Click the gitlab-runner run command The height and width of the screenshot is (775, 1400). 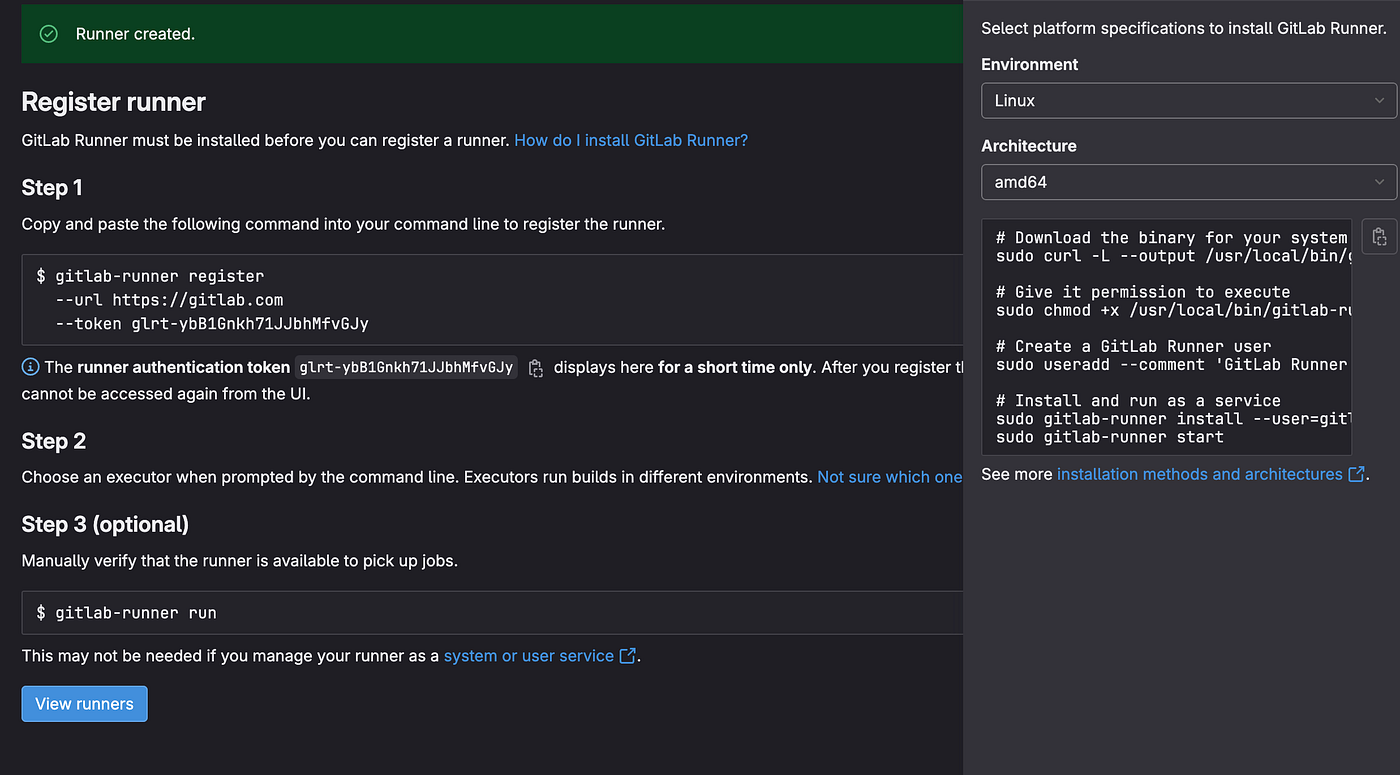tap(126, 613)
